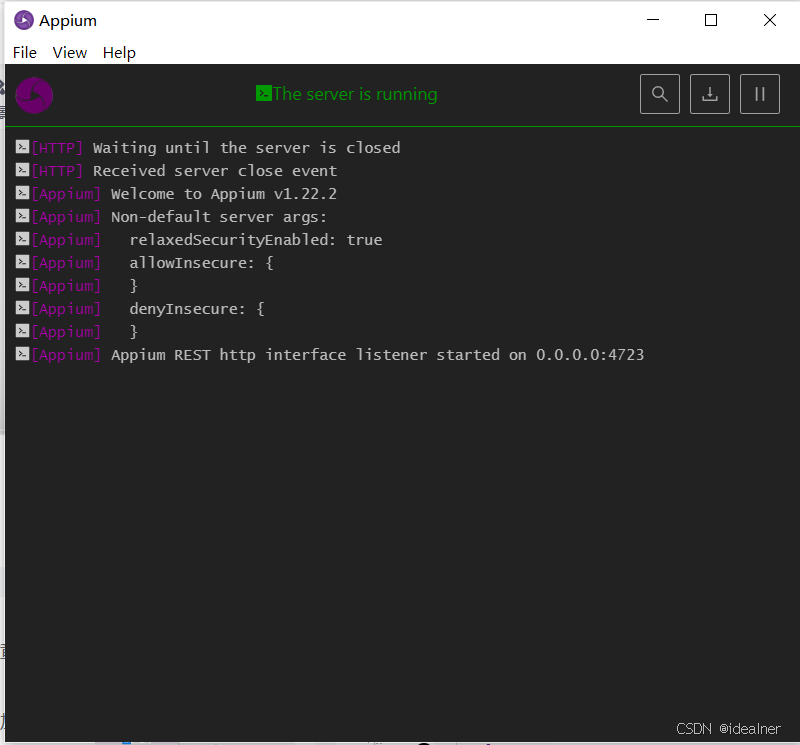
Task: Click the log icon beside 'Received server close event'
Action: (22, 170)
